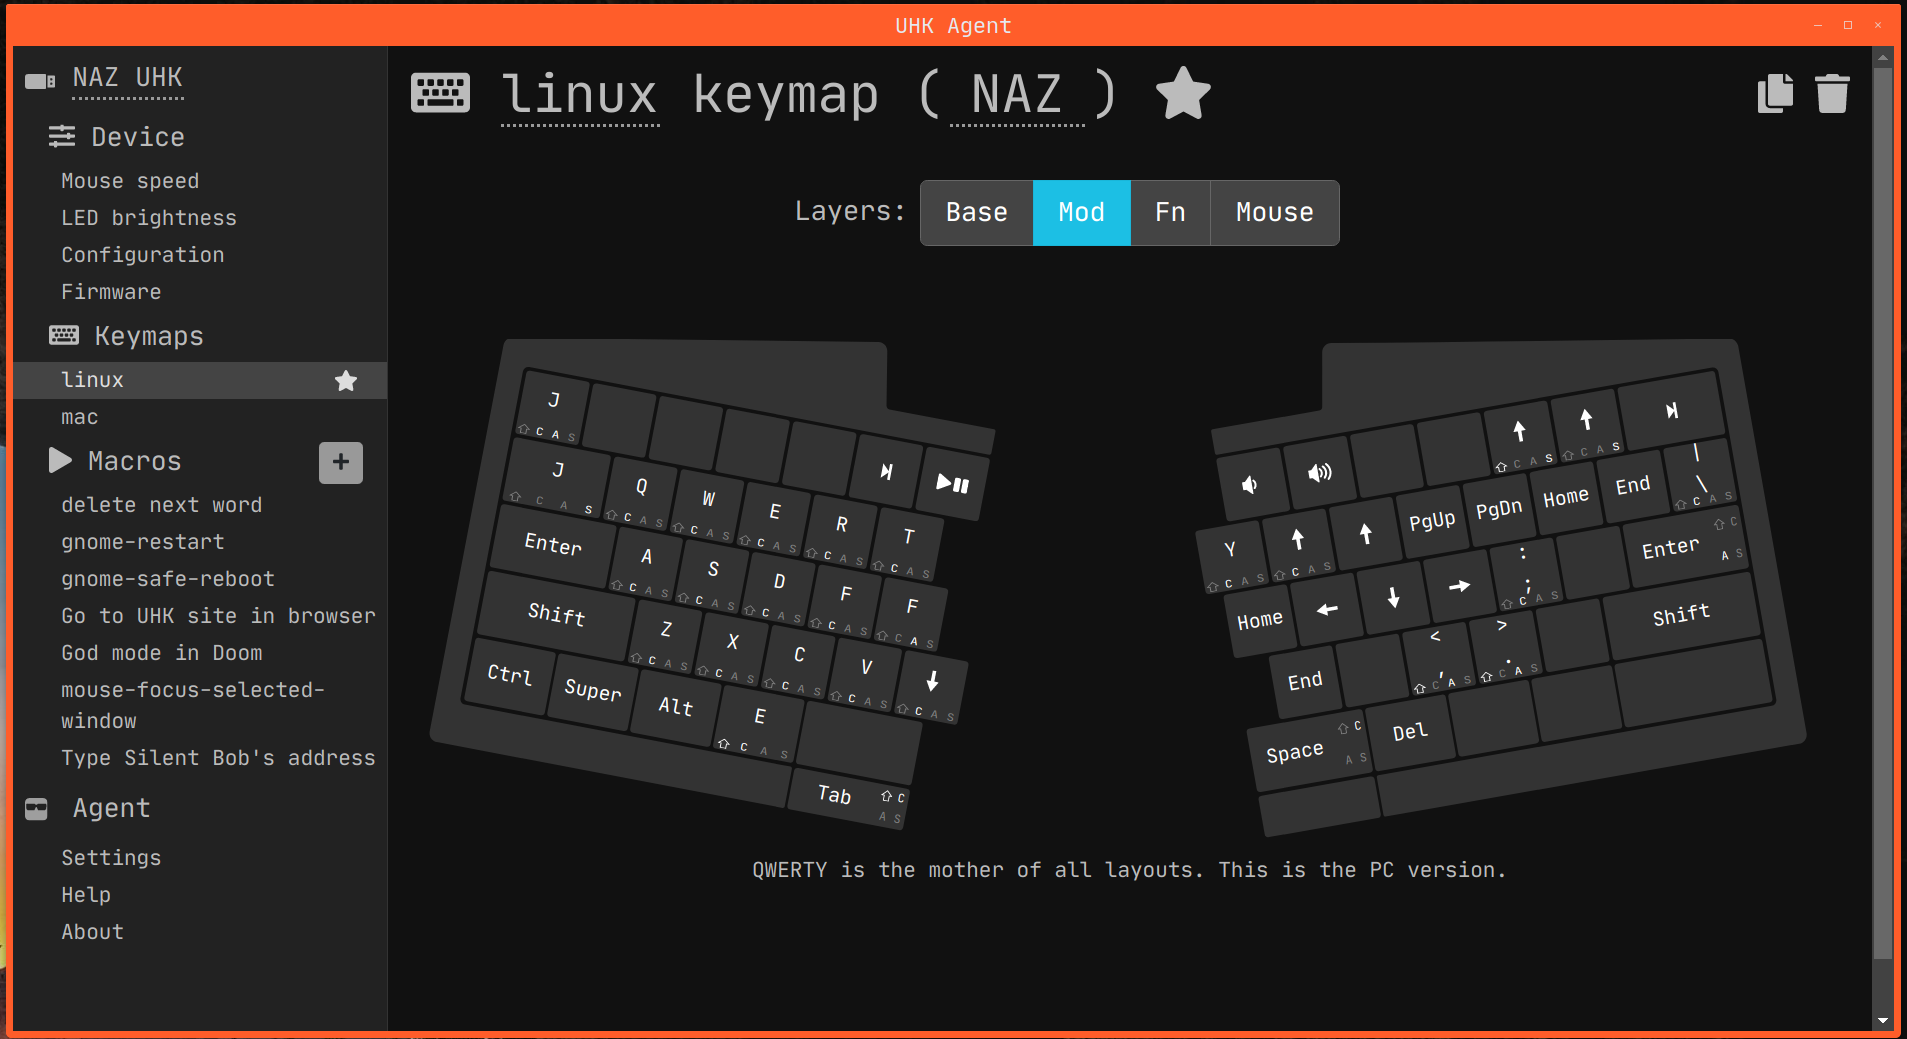Open LED brightness settings
Image resolution: width=1907 pixels, height=1039 pixels.
click(149, 218)
